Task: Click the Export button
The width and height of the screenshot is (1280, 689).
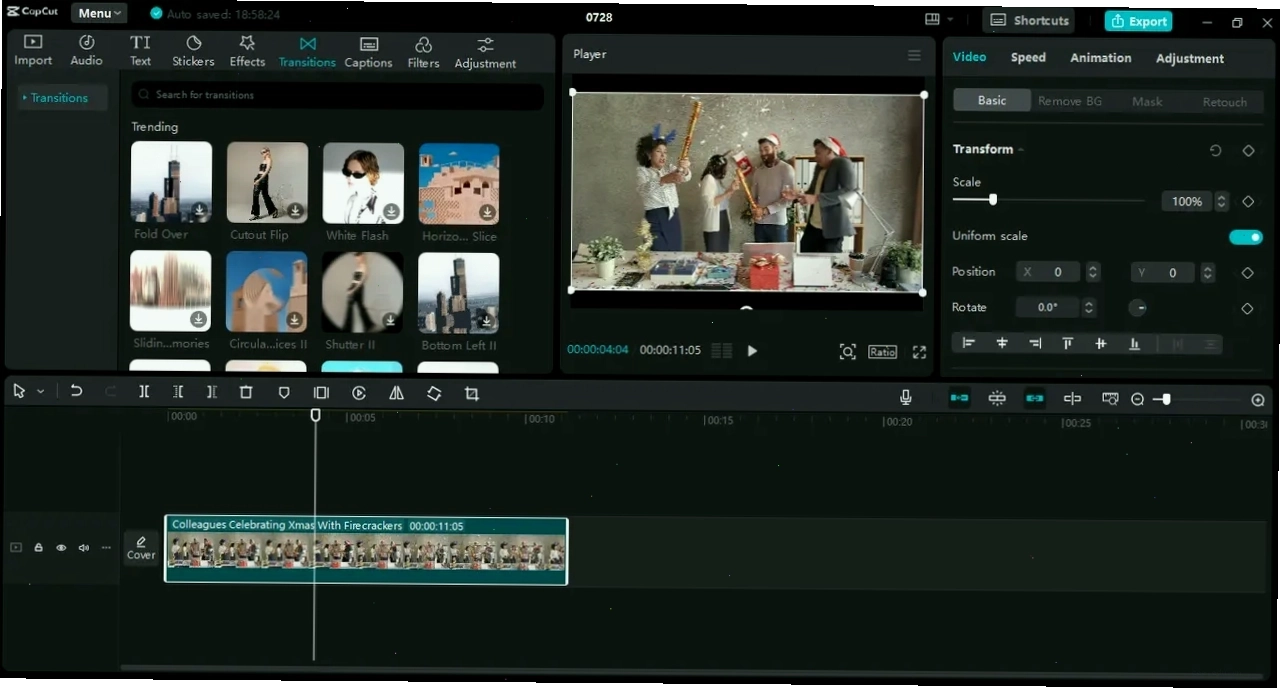Action: click(x=1139, y=21)
